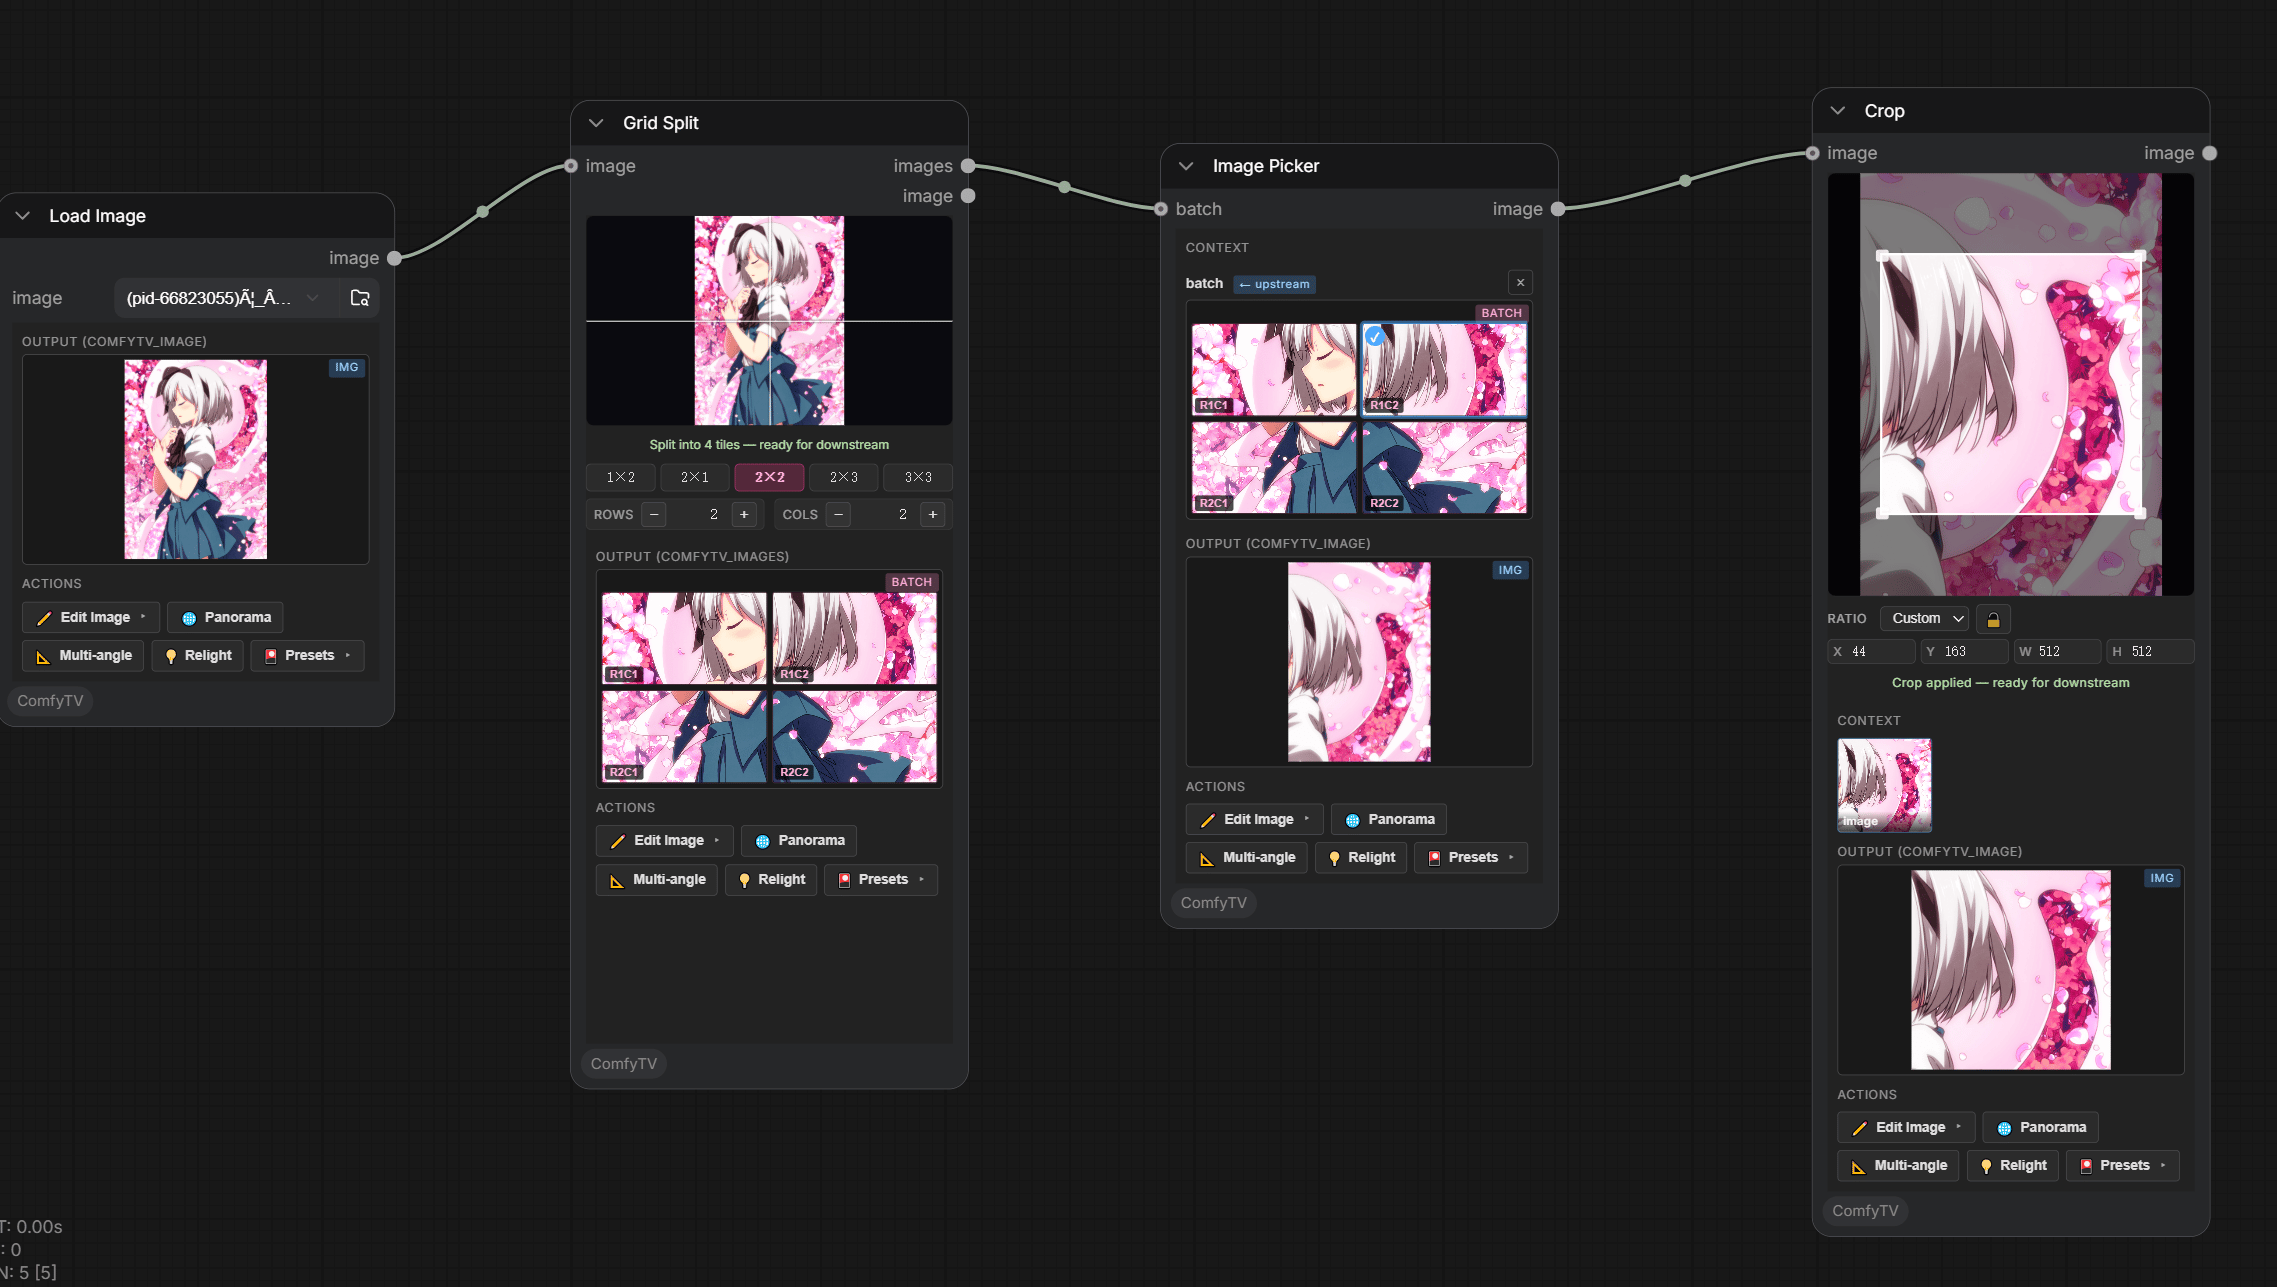This screenshot has height=1287, width=2277.
Task: Pick tile R1C1 in Image Picker batch
Action: [x=1274, y=369]
